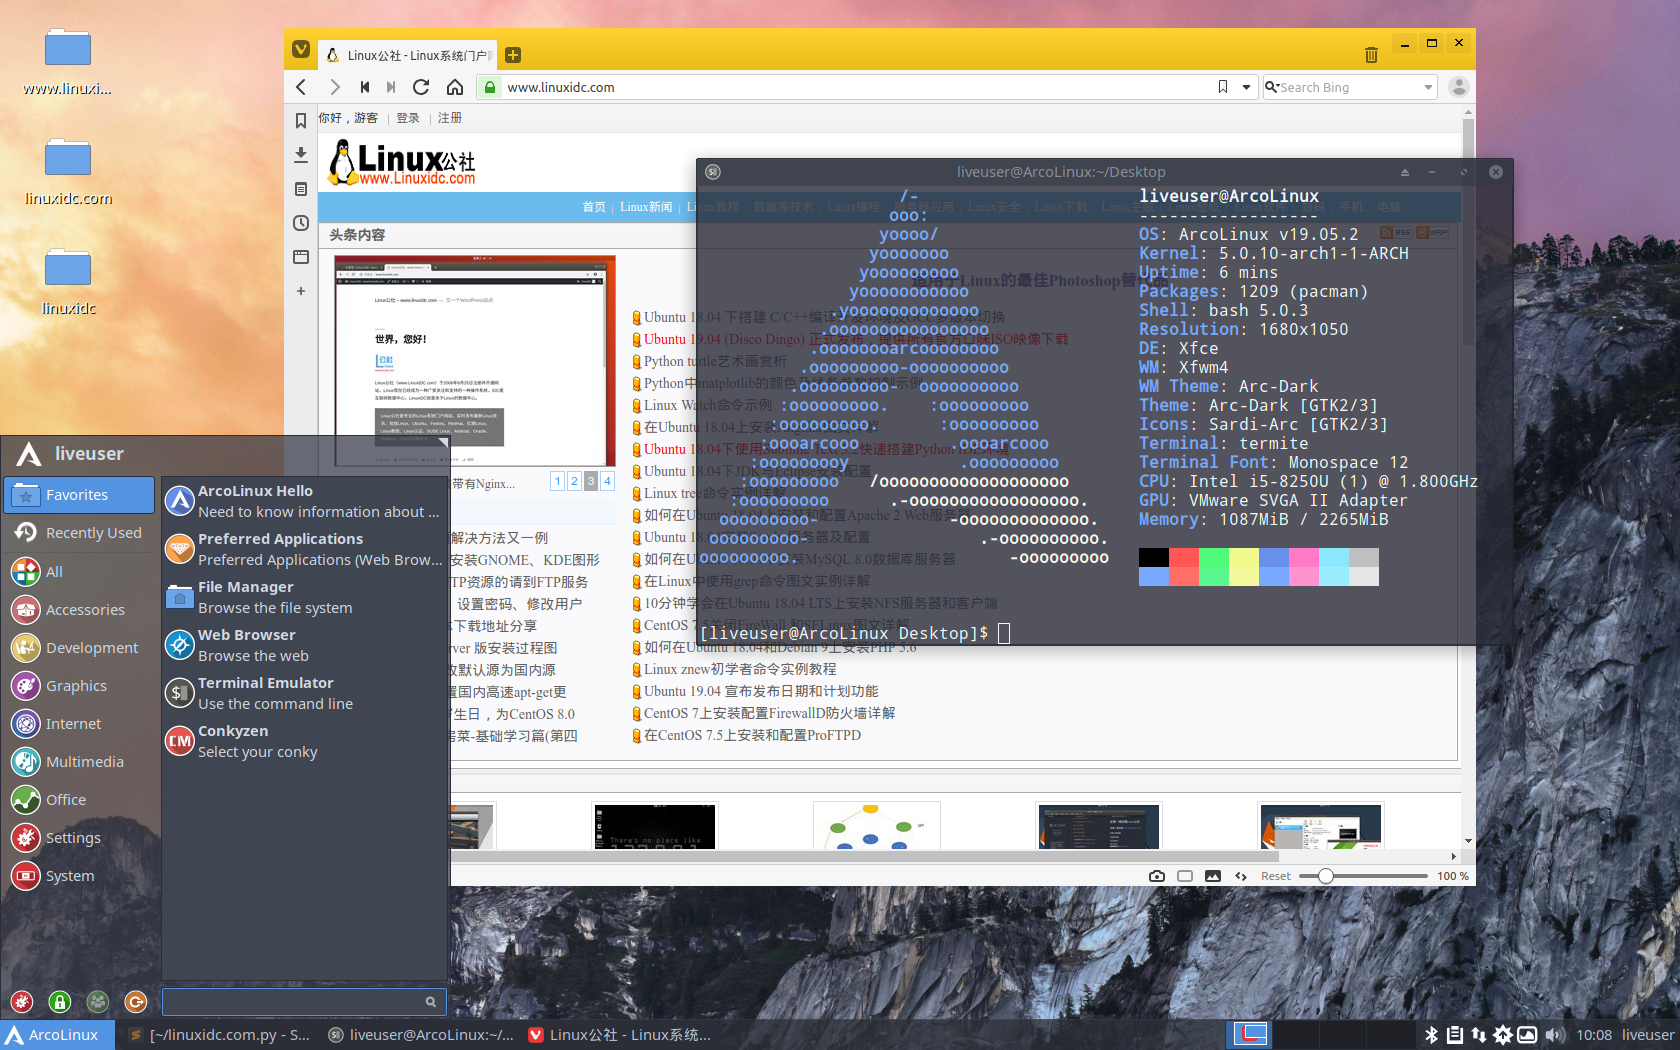Screen dimensions: 1680x1050
Task: Open the Notes panel in the browser sidebar
Action: (300, 189)
